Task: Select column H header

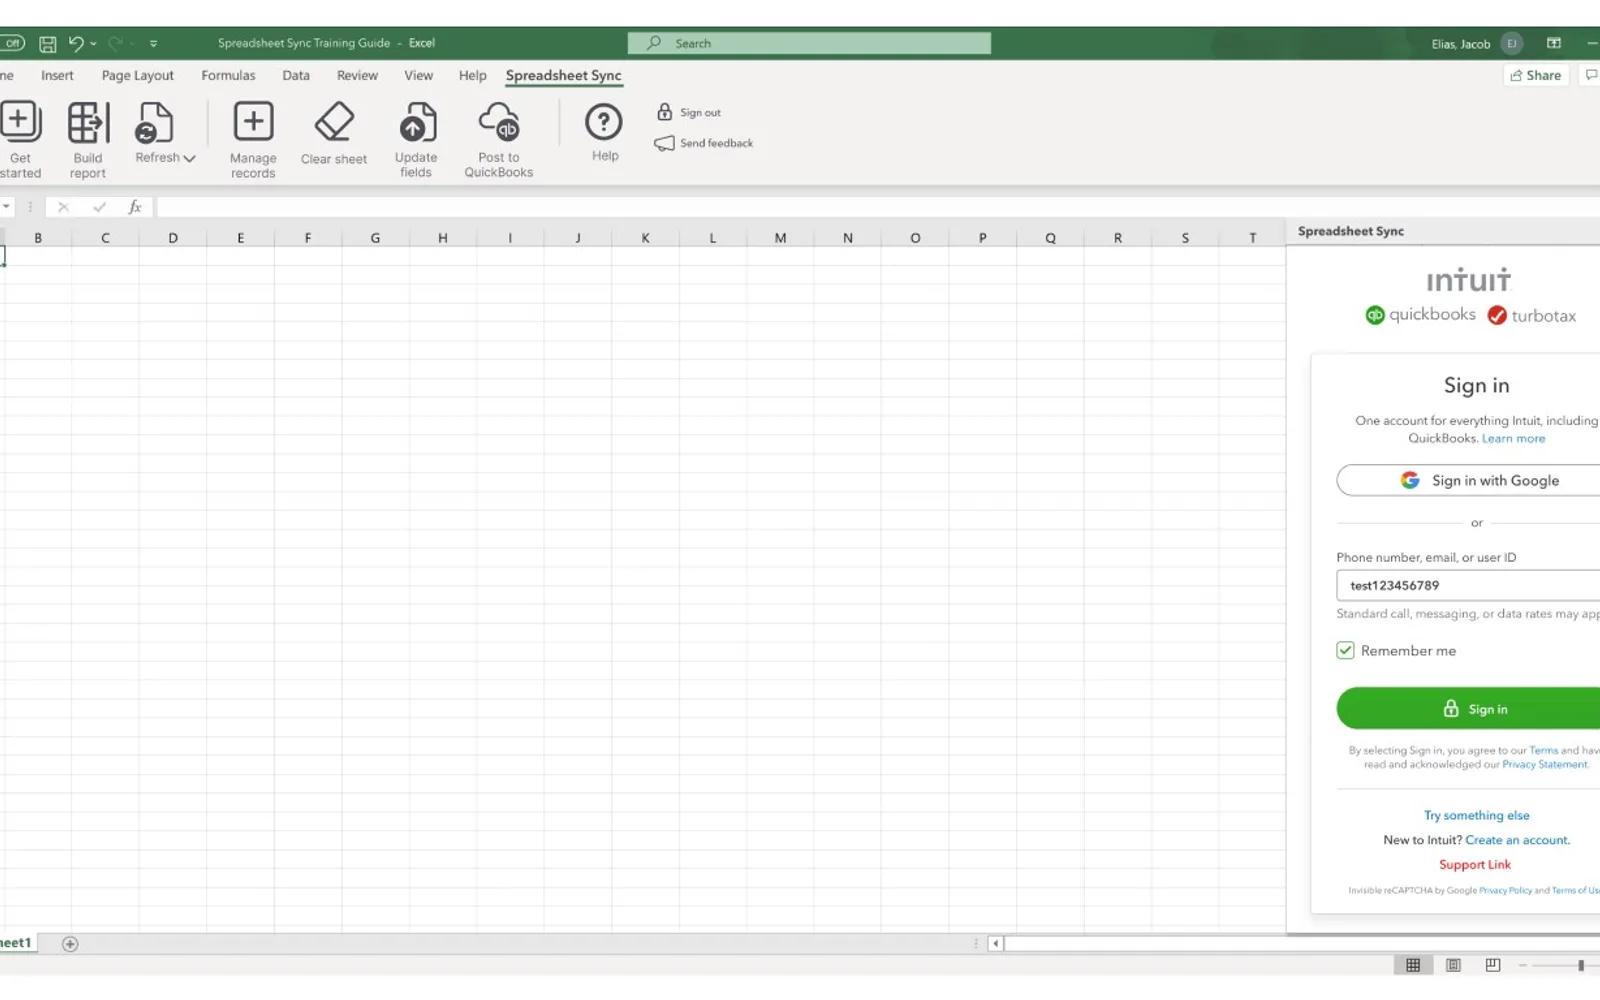Action: pyautogui.click(x=442, y=238)
